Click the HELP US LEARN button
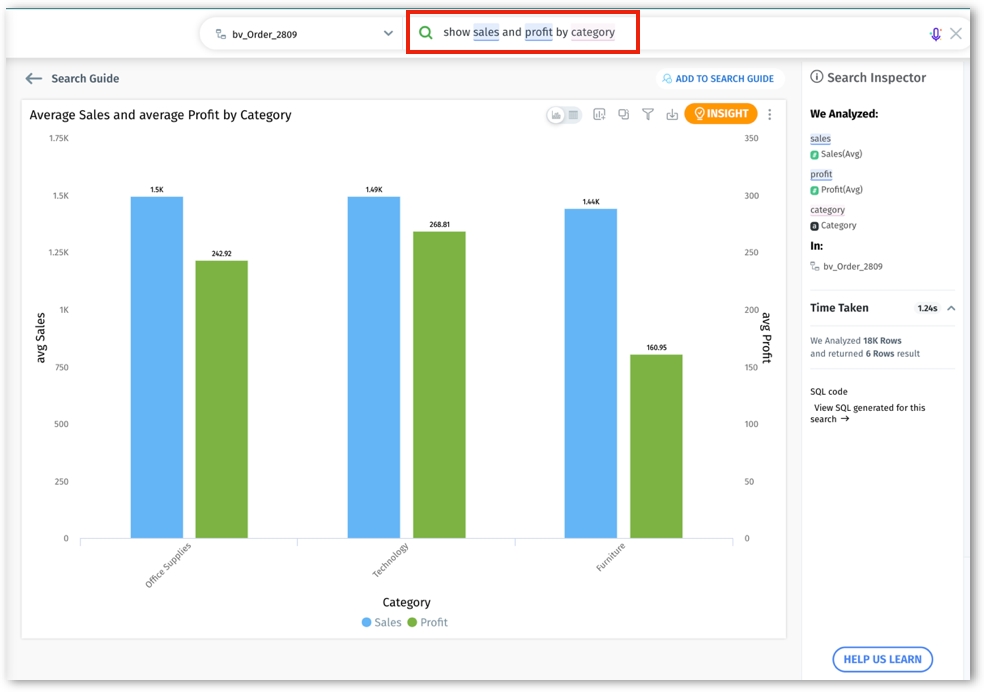The width and height of the screenshot is (984, 692). pos(882,659)
